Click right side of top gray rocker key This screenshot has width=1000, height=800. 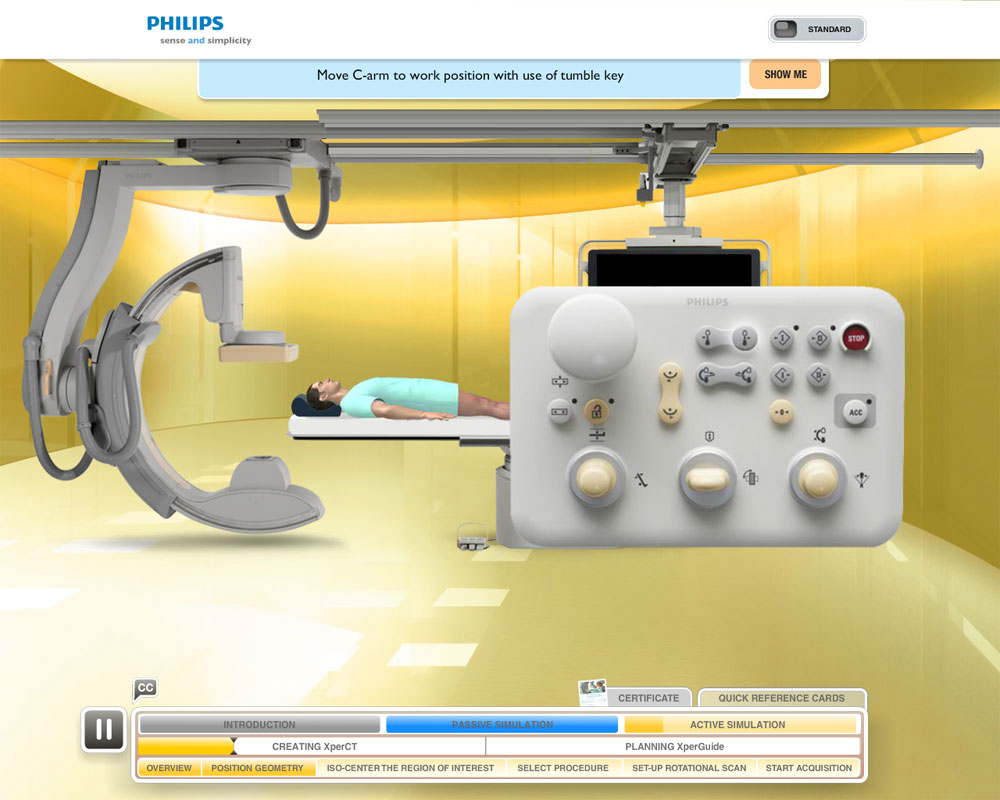[x=744, y=338]
